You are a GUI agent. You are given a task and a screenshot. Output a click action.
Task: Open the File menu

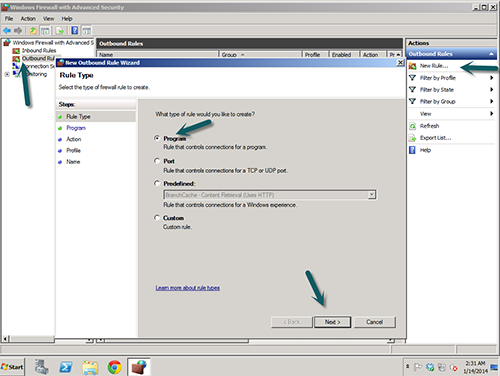9,19
